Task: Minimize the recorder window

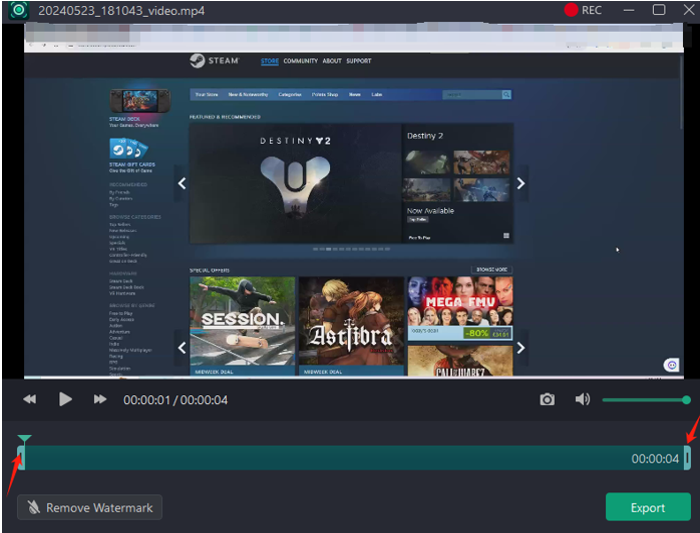Action: click(629, 10)
